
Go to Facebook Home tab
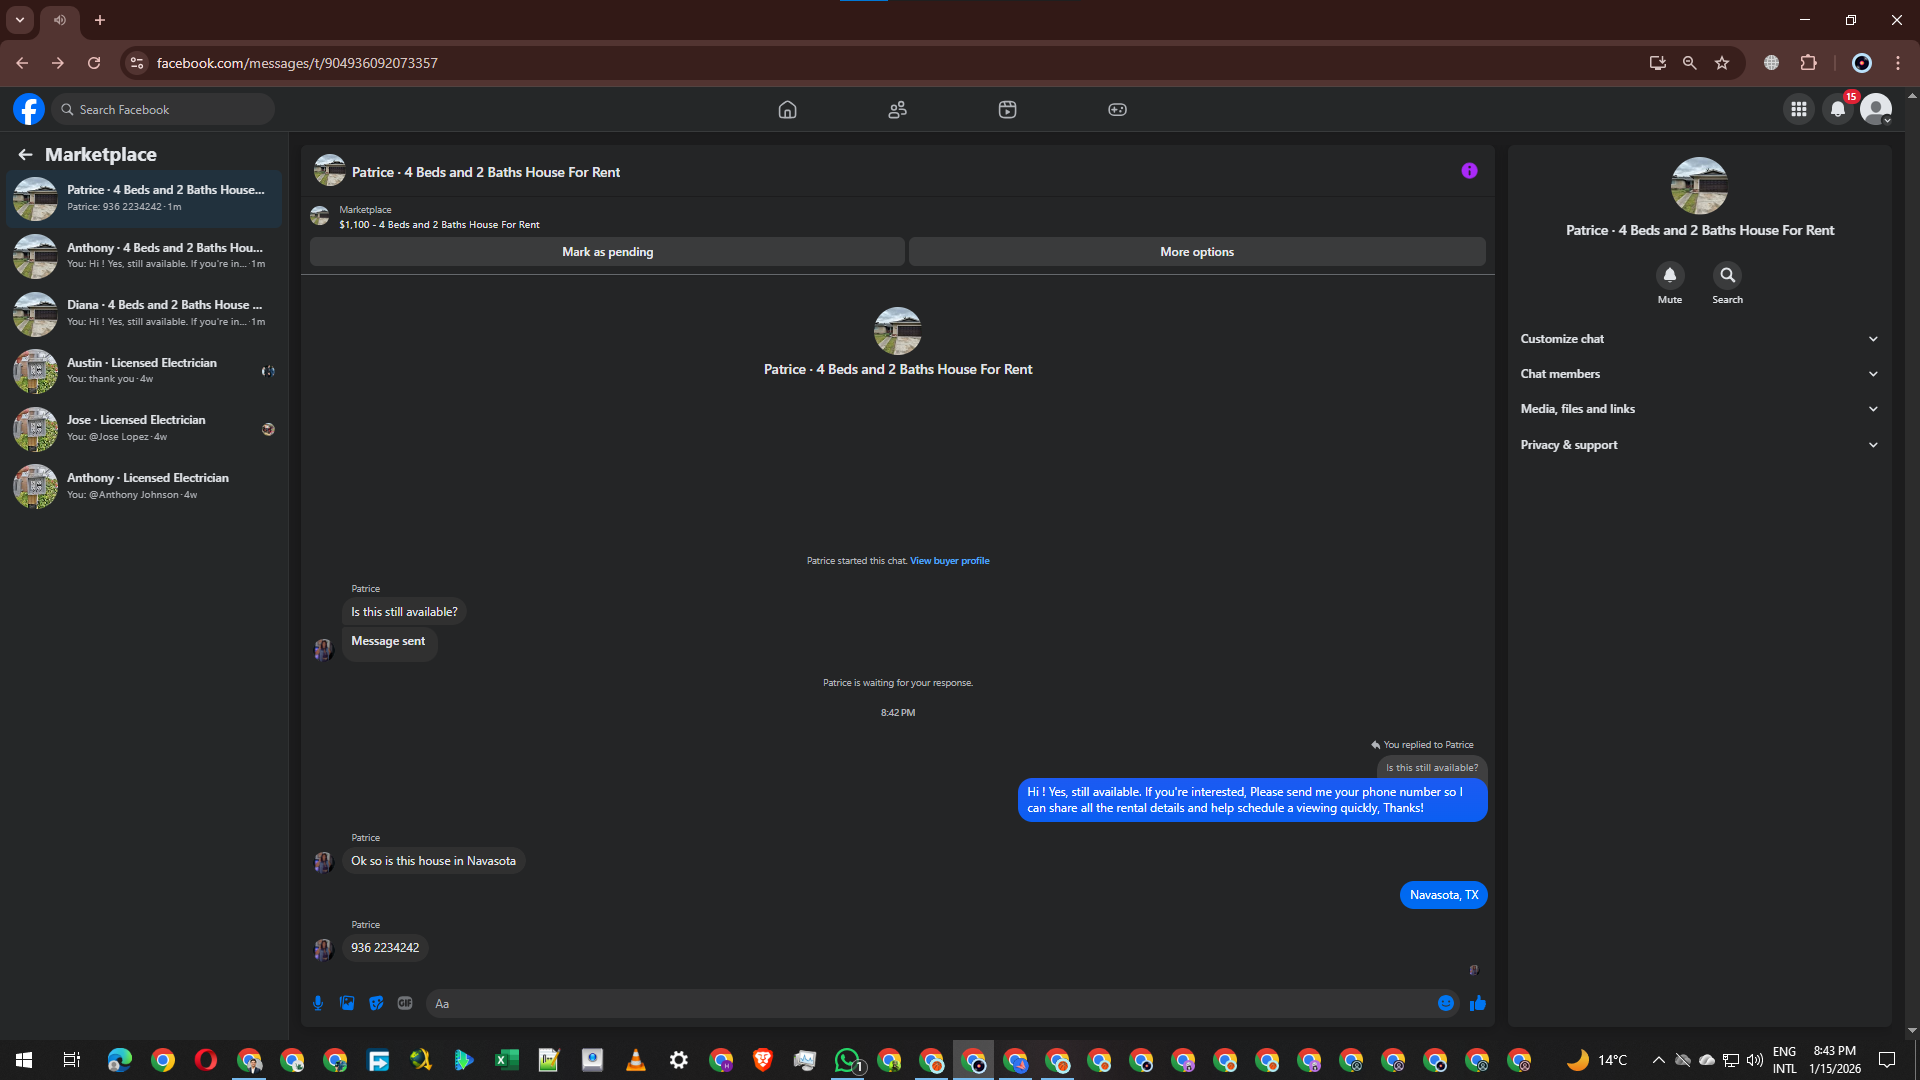788,109
